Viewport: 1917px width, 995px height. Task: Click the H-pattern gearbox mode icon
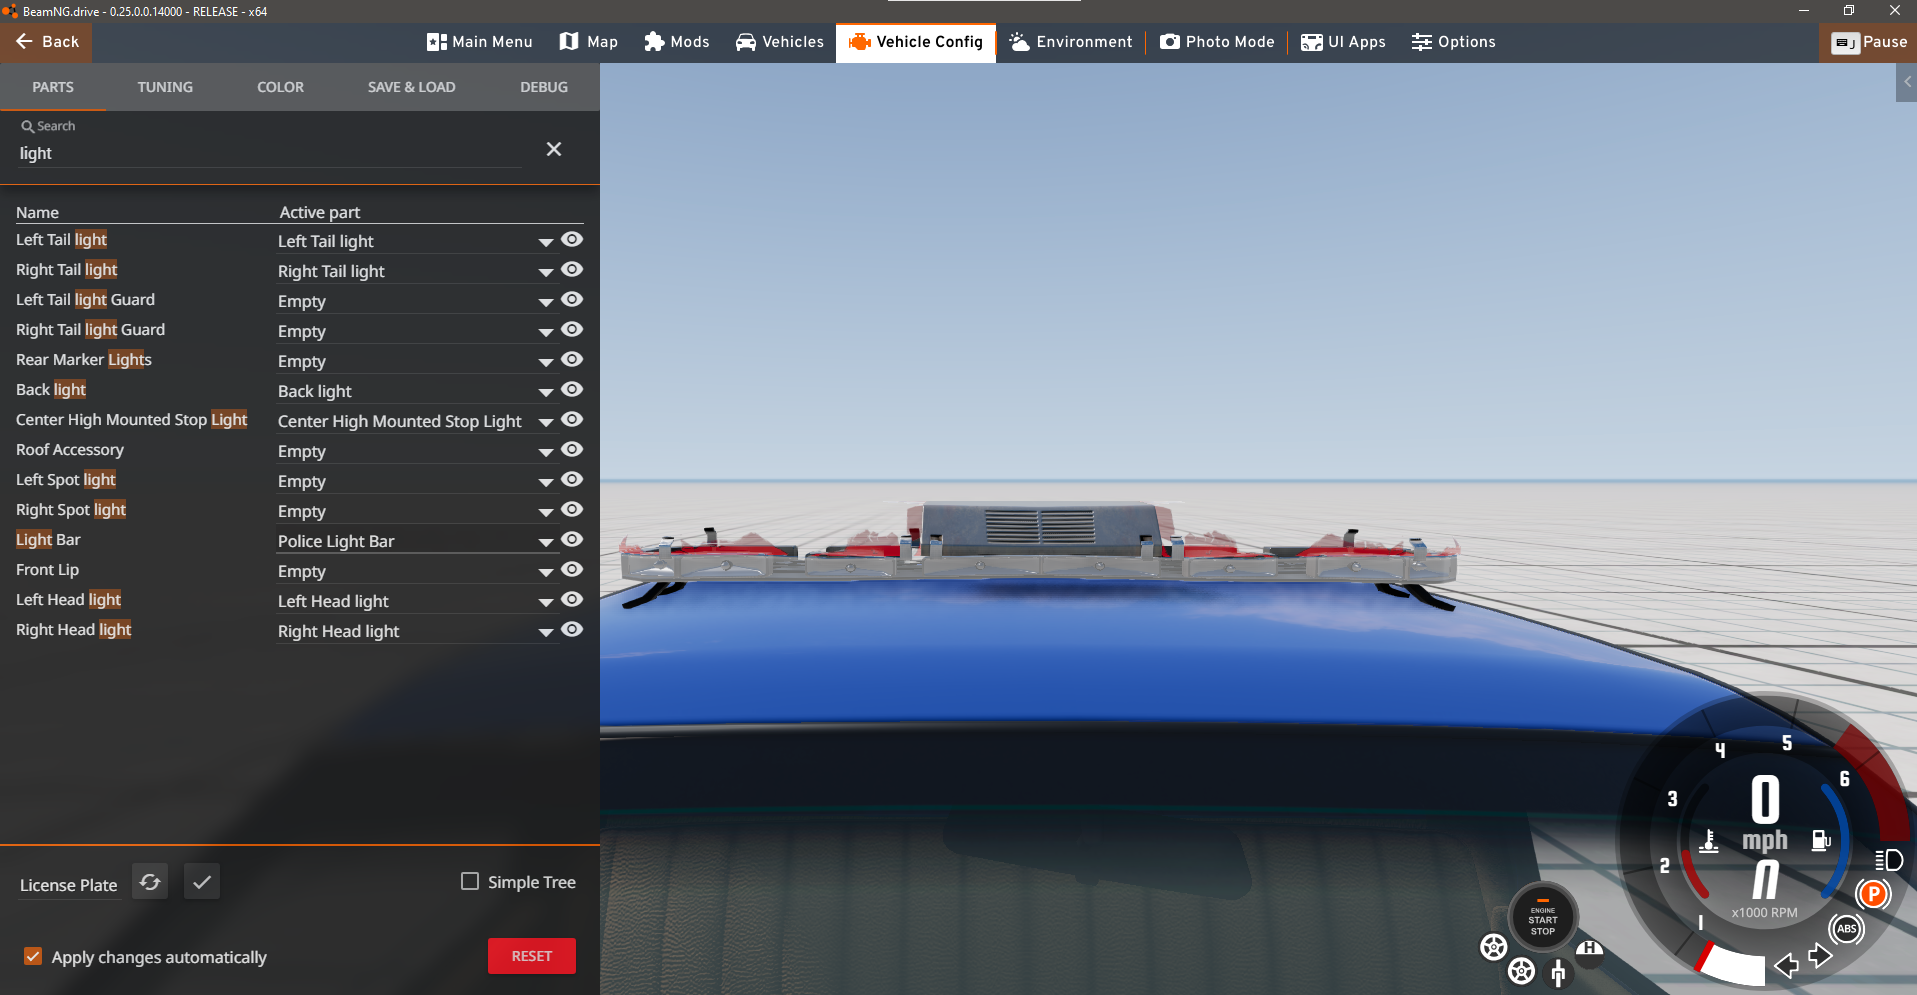tap(1590, 948)
